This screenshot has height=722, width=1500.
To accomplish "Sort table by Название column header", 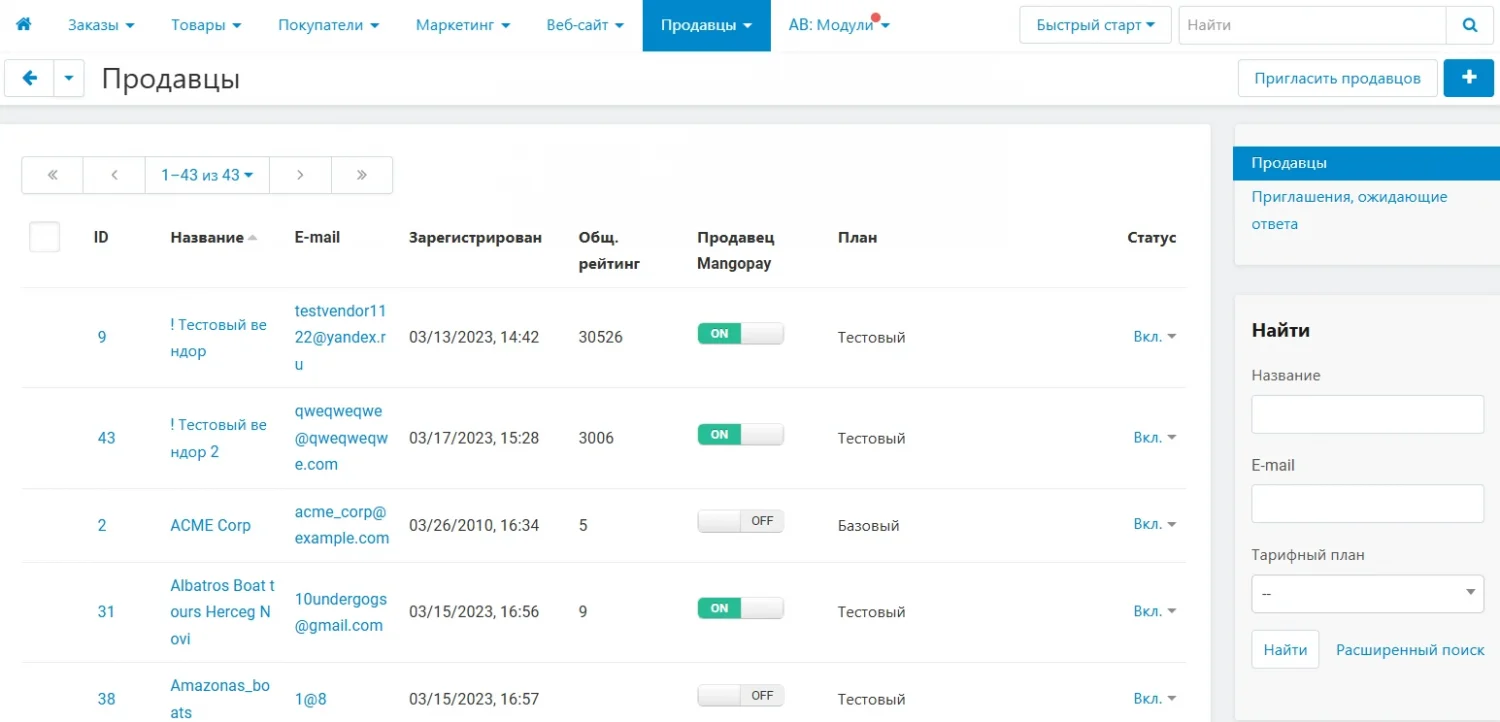I will [x=207, y=238].
